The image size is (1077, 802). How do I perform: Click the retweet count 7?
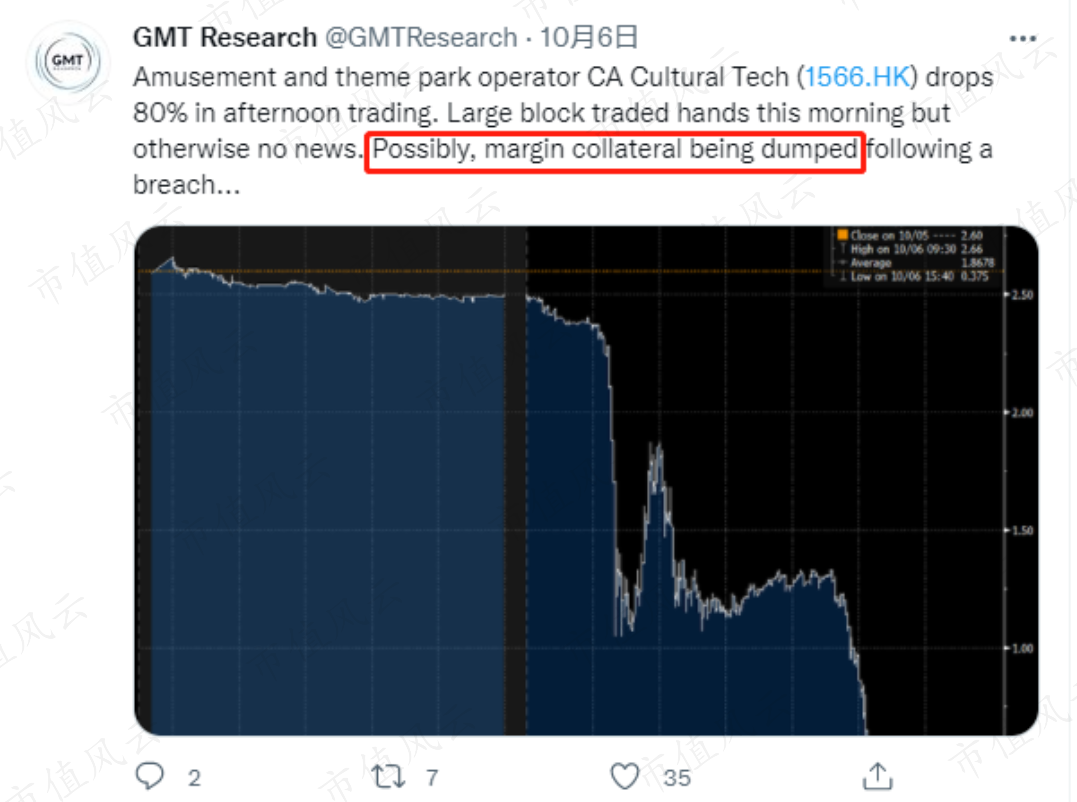tap(432, 777)
